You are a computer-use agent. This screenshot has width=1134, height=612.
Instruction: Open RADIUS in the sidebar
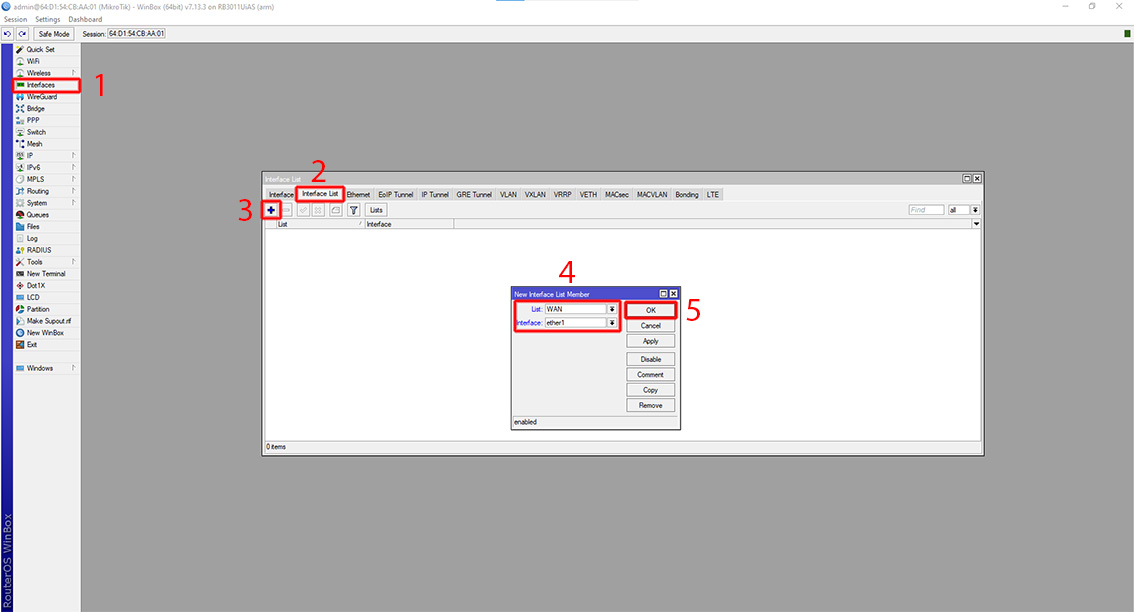[x=47, y=250]
